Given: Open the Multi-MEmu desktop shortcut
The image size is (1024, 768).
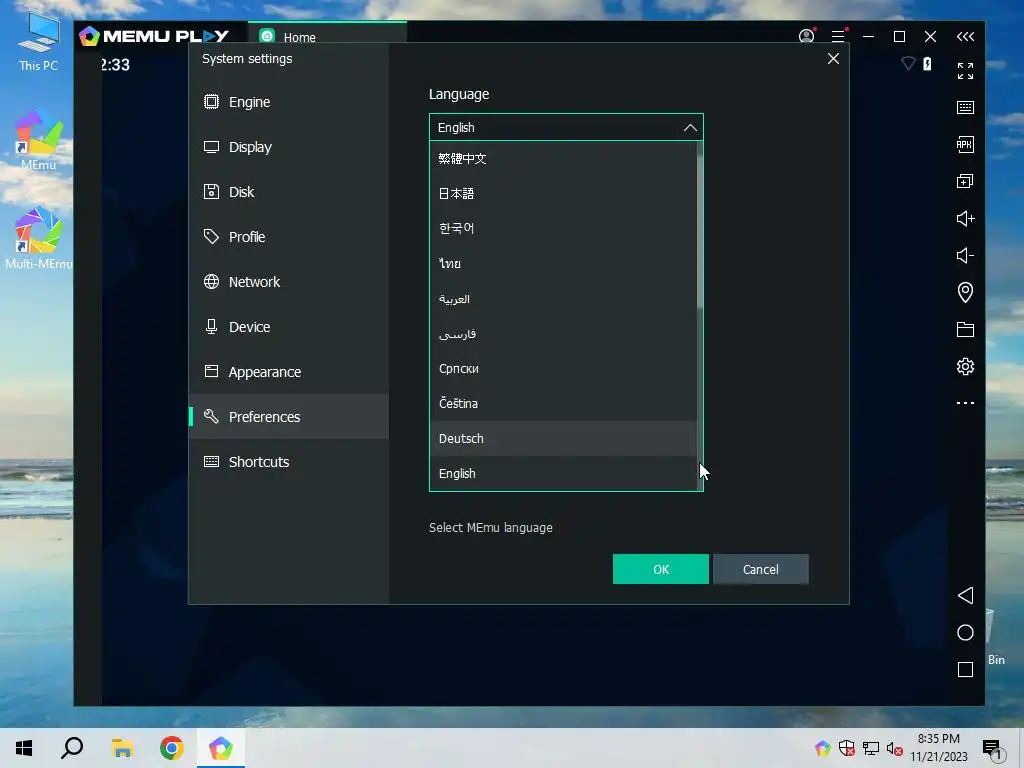Looking at the screenshot, I should point(38,238).
